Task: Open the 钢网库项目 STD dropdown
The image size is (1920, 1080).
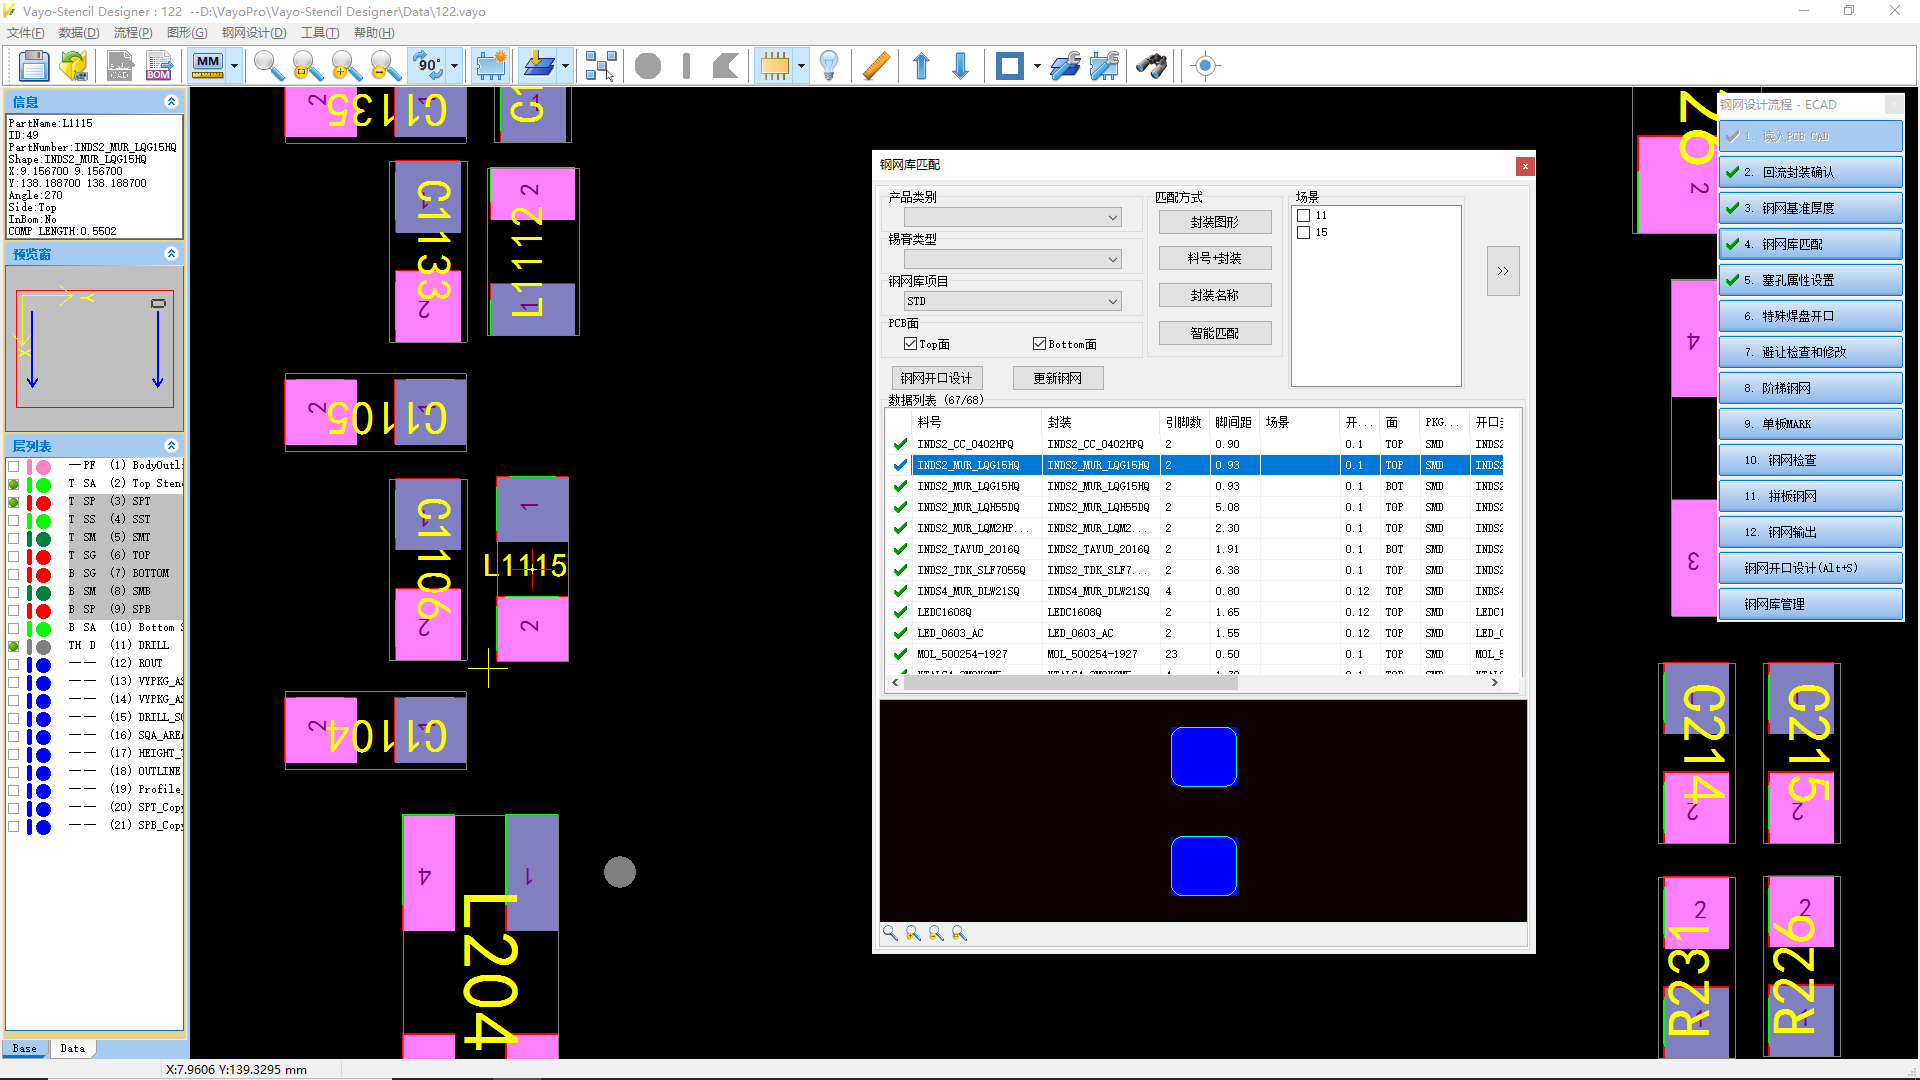Action: click(x=1012, y=301)
